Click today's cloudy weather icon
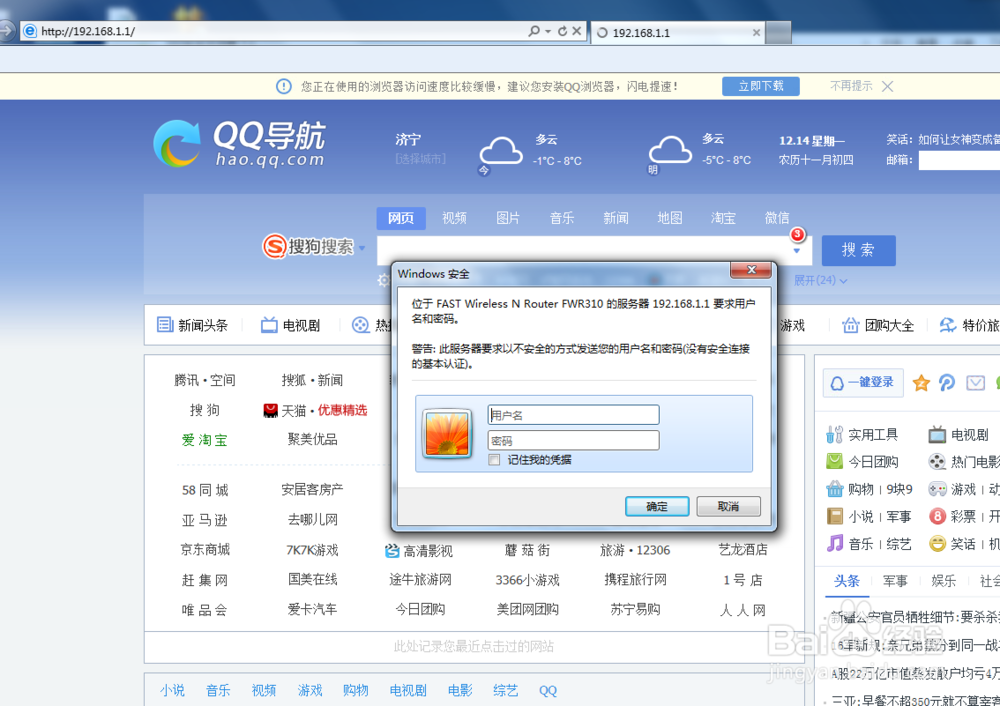Viewport: 1000px width, 706px height. pos(501,152)
